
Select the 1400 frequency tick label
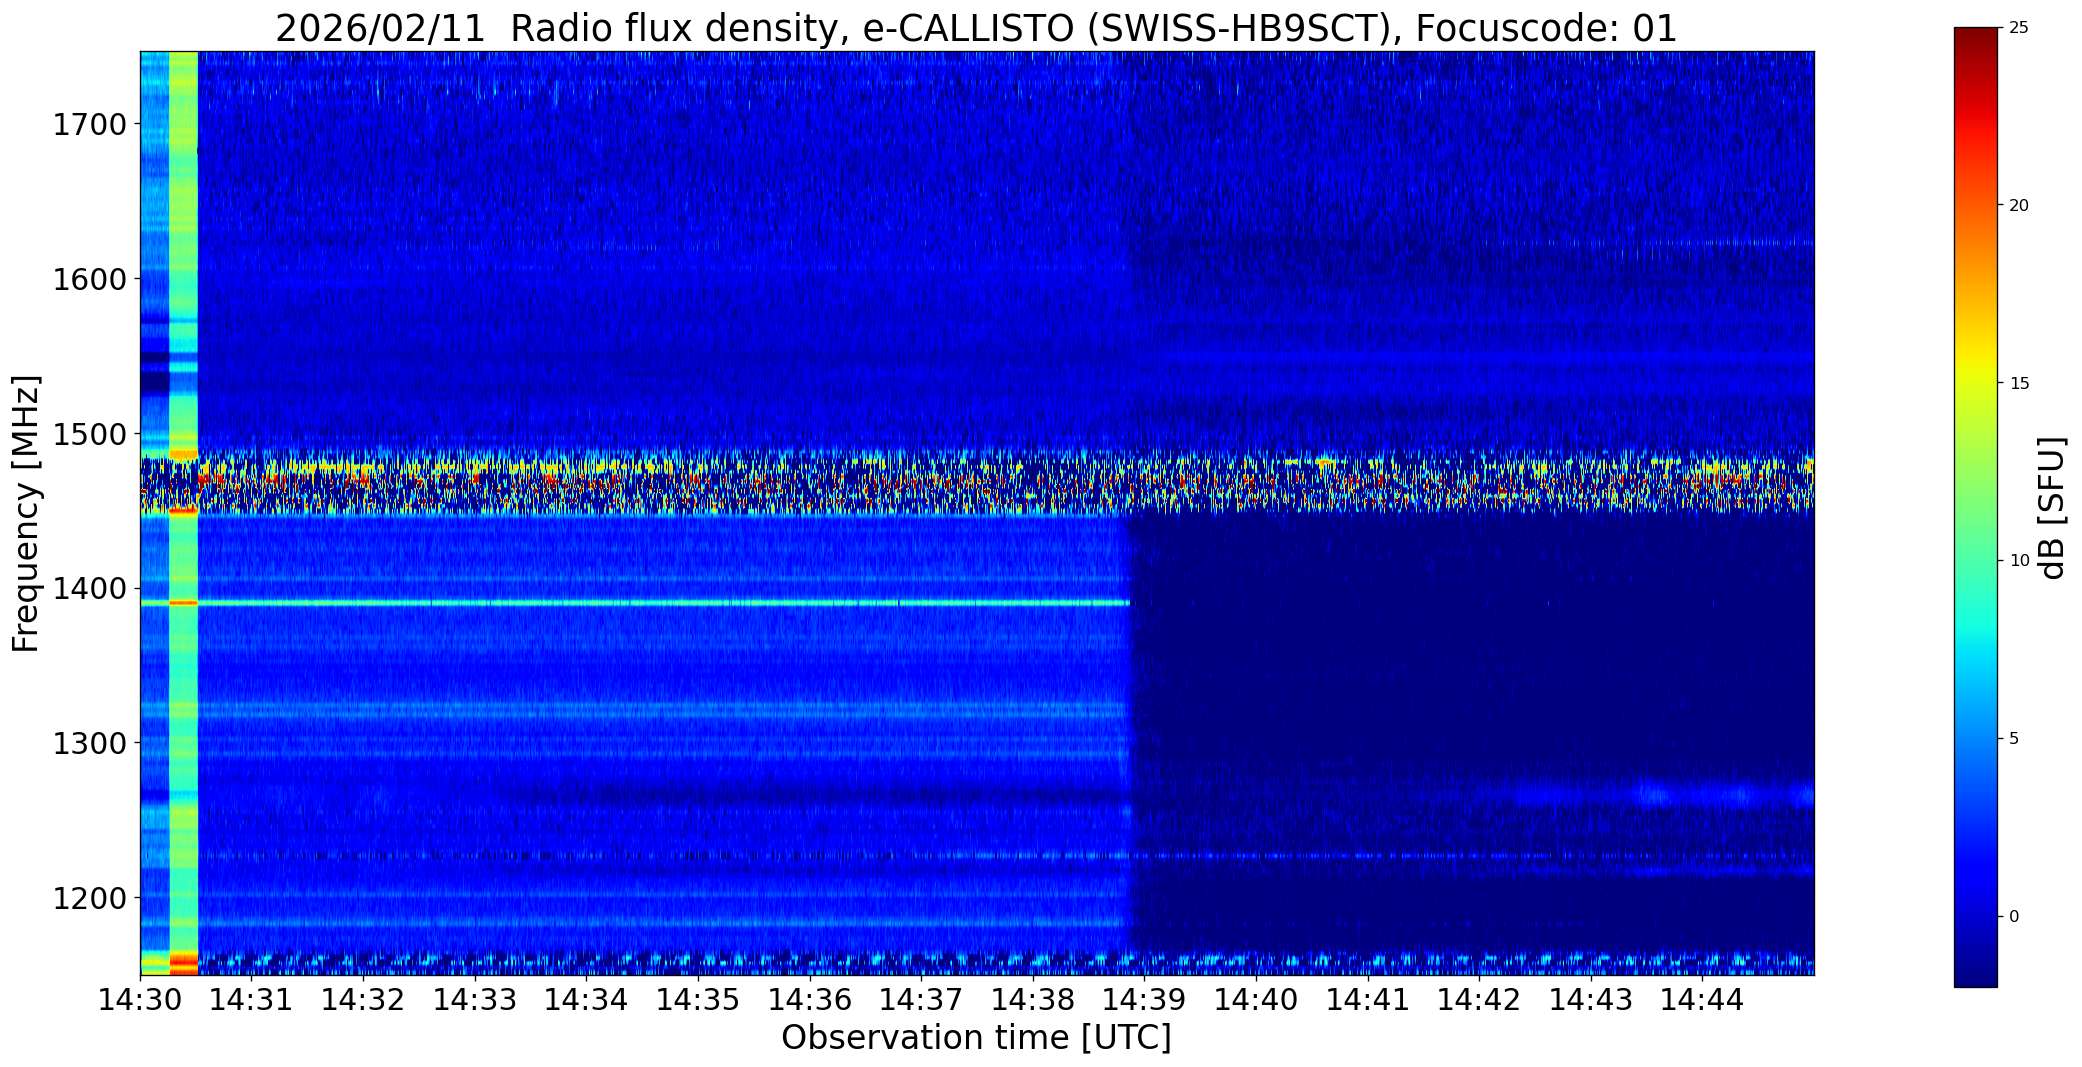[89, 588]
